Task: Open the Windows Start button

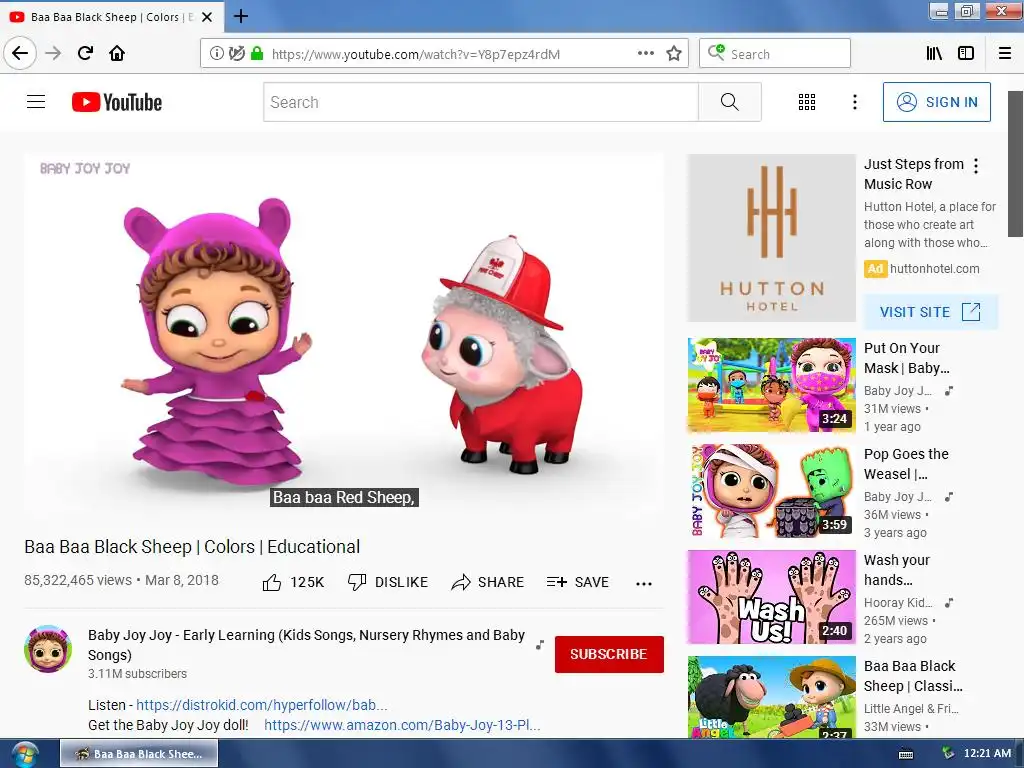Action: click(x=25, y=754)
